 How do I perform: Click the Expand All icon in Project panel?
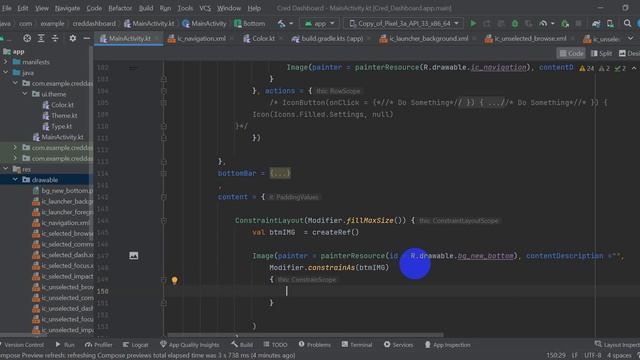tap(41, 38)
